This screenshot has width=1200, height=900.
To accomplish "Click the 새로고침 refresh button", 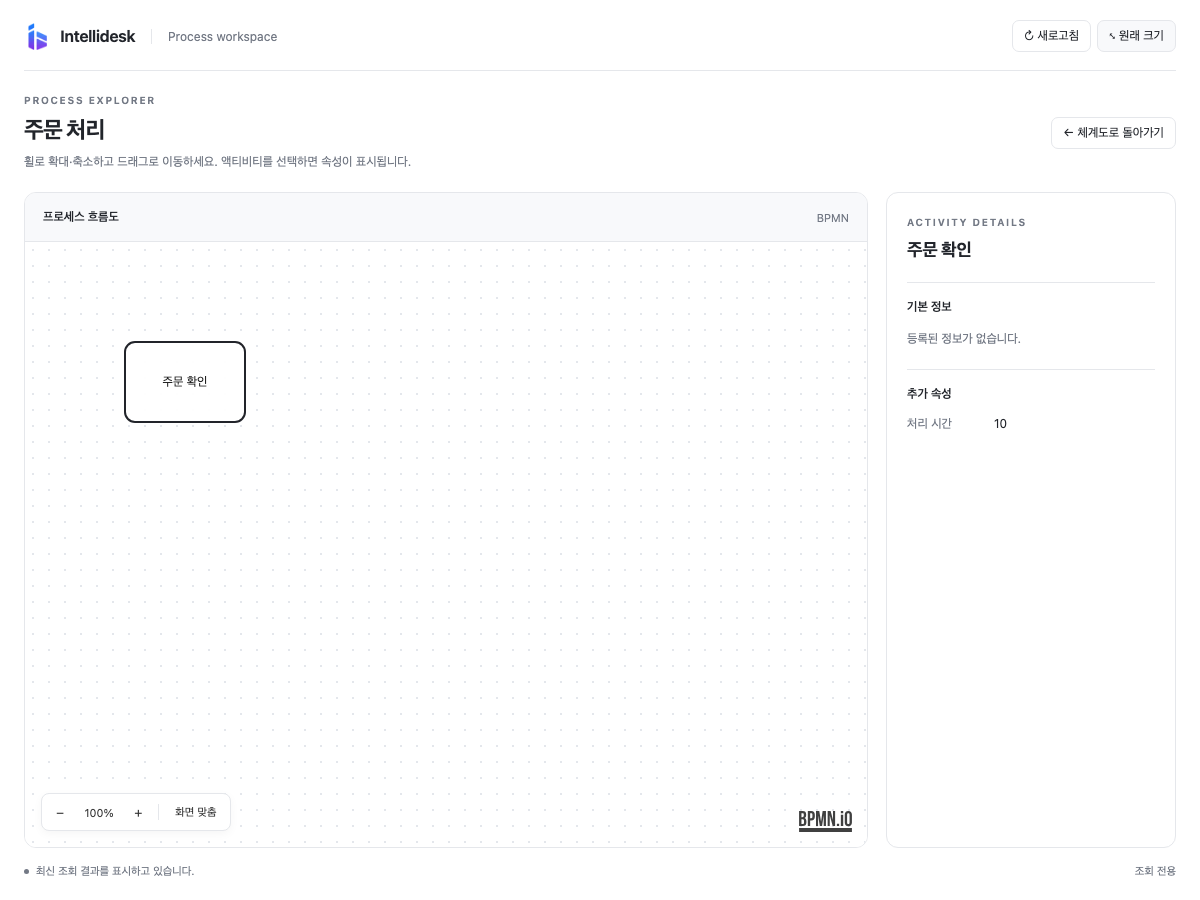I will click(1051, 36).
